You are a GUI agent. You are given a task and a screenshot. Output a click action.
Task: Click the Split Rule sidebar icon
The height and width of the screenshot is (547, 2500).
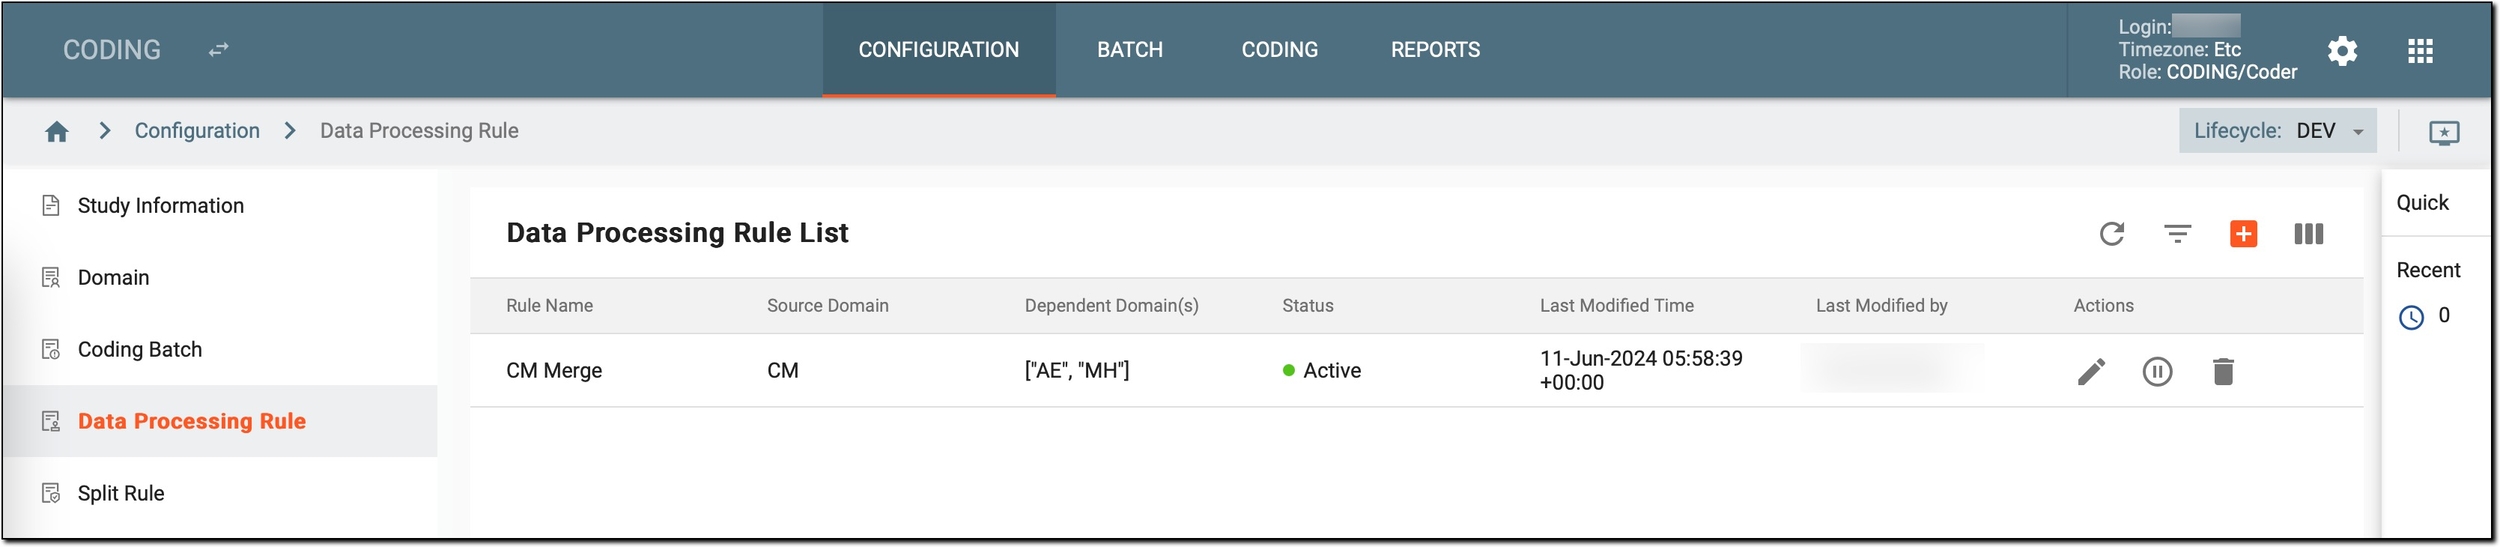(x=51, y=493)
